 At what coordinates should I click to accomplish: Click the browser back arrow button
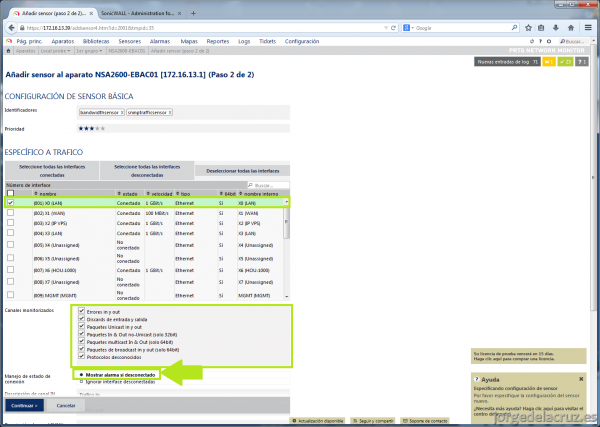point(11,28)
